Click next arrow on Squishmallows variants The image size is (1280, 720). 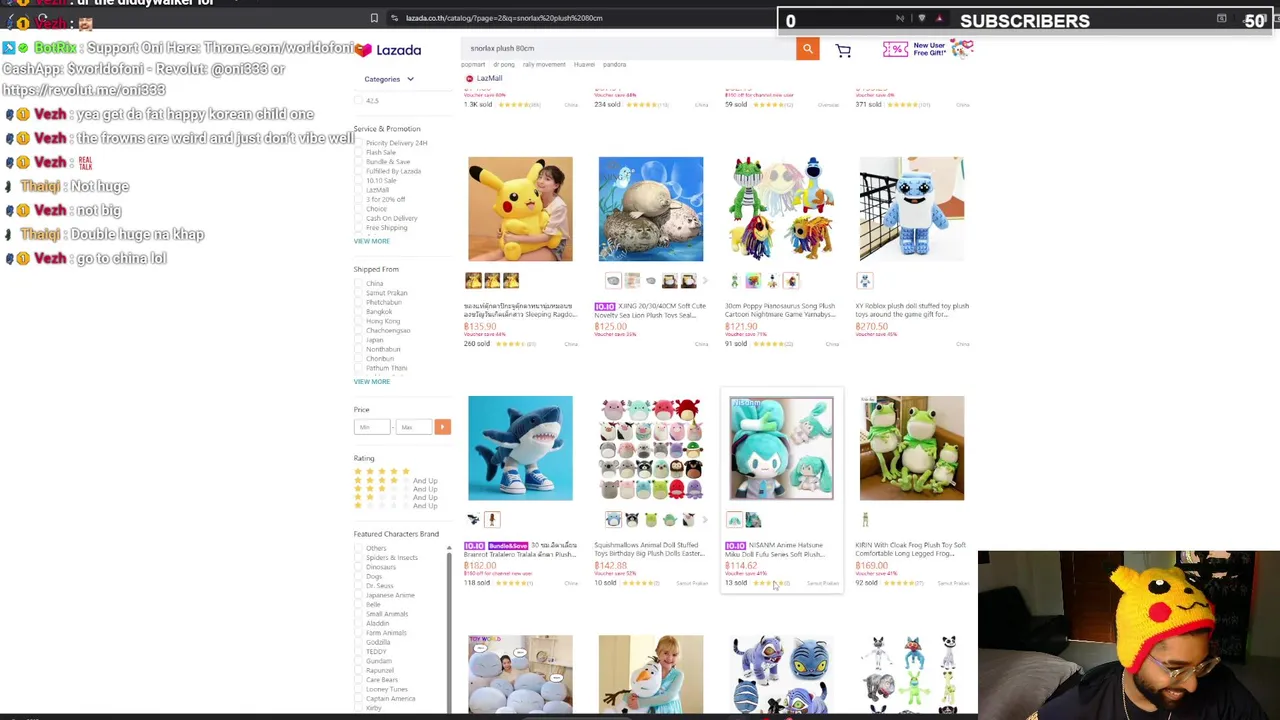[x=705, y=520]
